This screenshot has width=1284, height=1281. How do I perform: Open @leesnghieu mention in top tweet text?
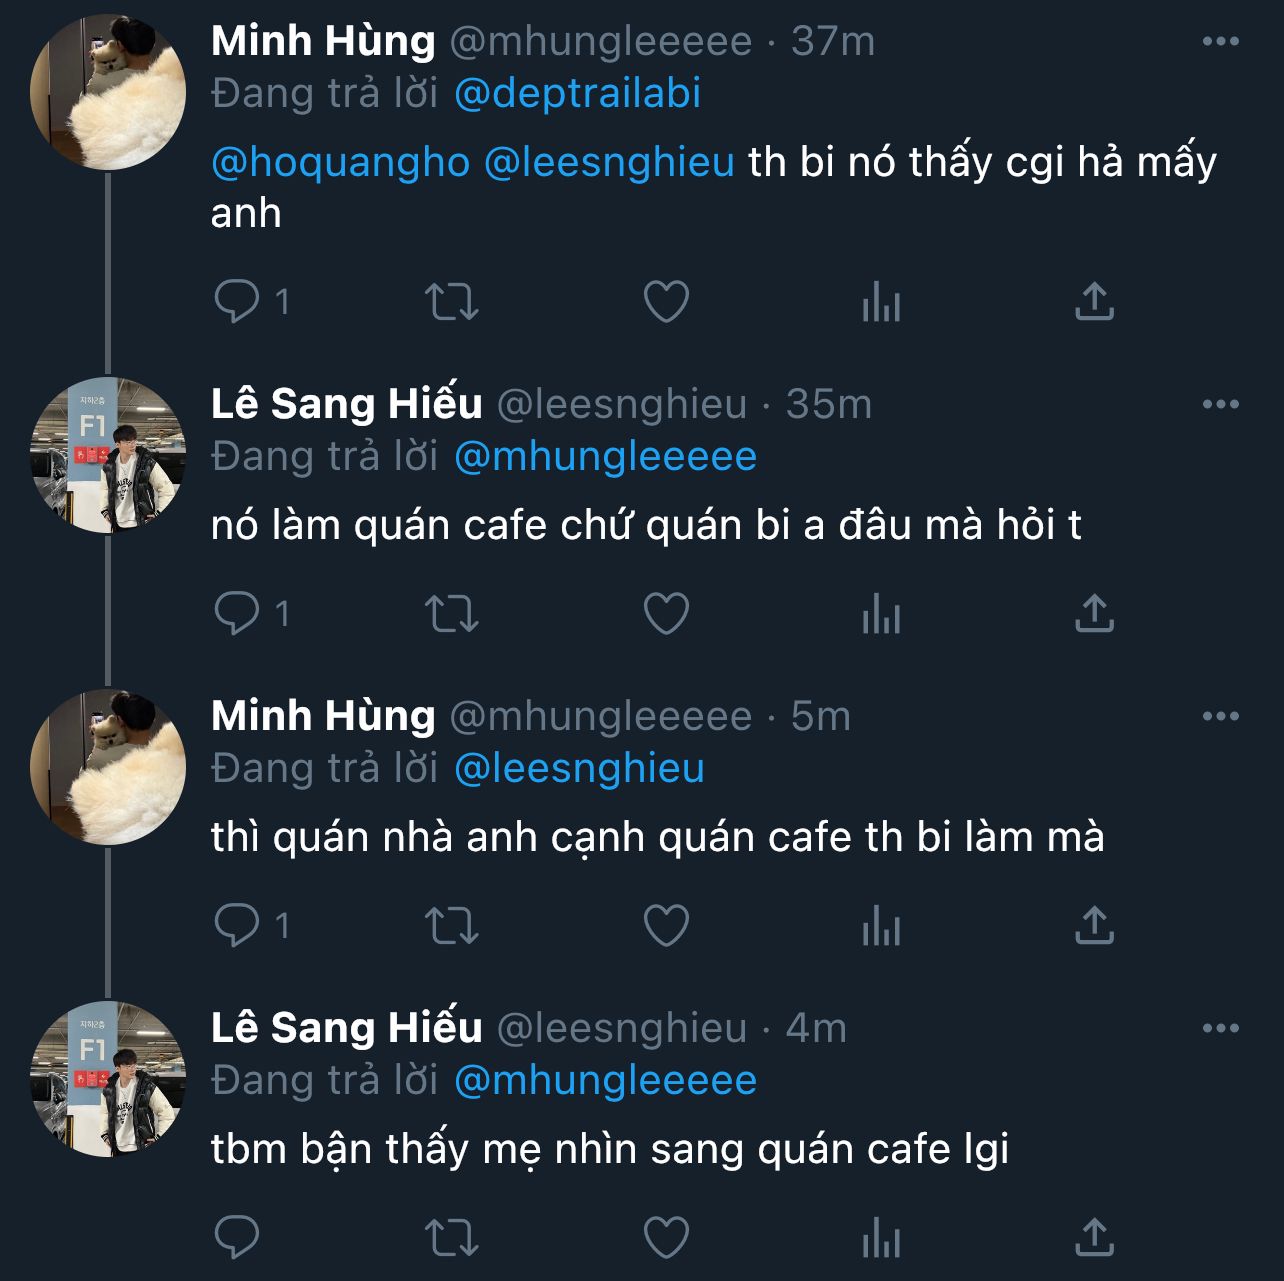(609, 162)
